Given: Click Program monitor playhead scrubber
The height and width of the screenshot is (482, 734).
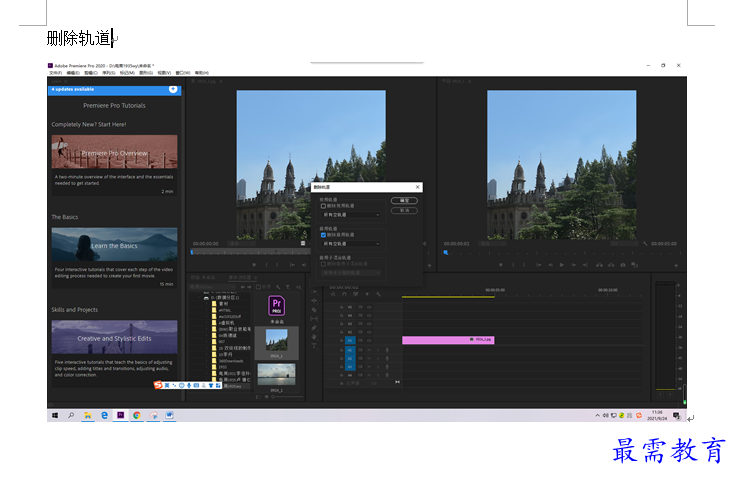Looking at the screenshot, I should pos(446,252).
